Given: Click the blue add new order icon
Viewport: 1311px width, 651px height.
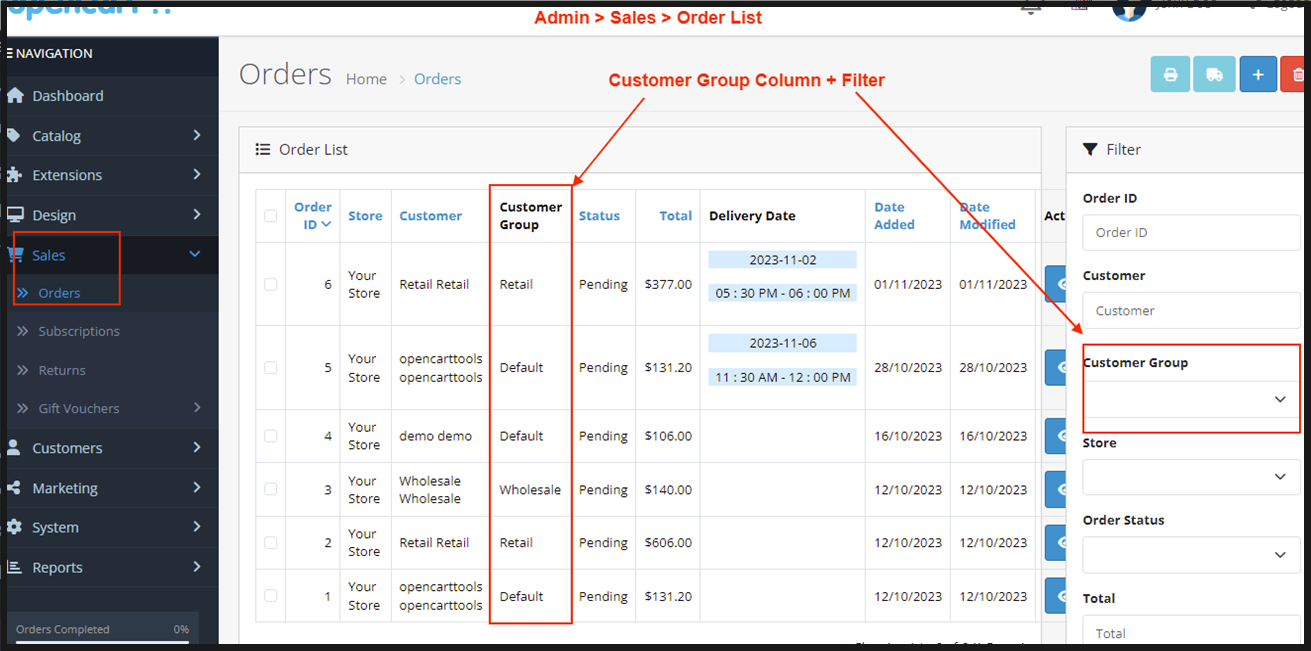Looking at the screenshot, I should point(1258,73).
